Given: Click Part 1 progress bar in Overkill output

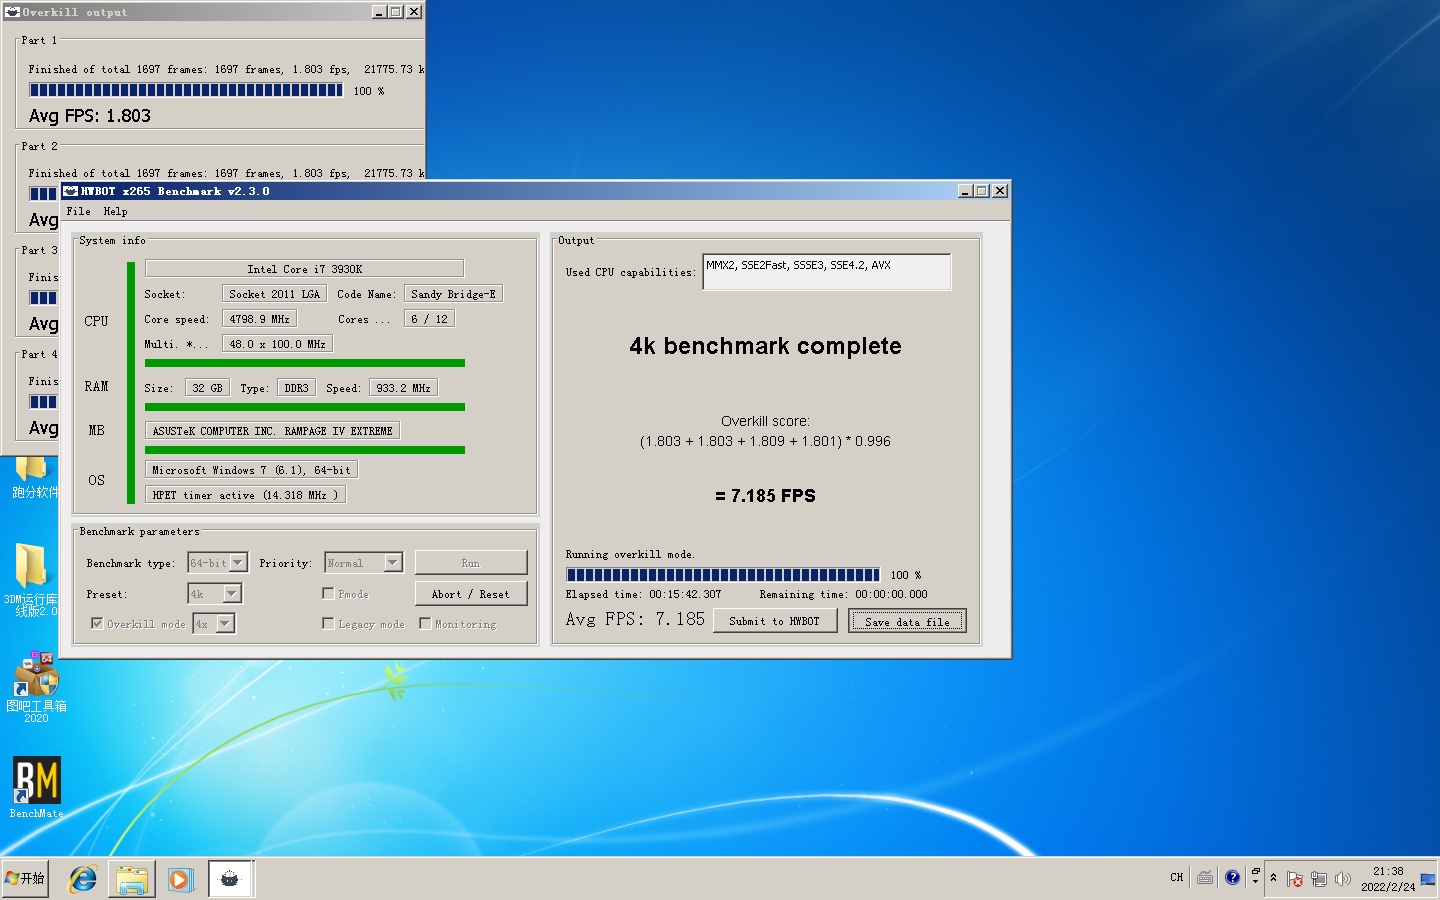Looking at the screenshot, I should click(x=186, y=90).
